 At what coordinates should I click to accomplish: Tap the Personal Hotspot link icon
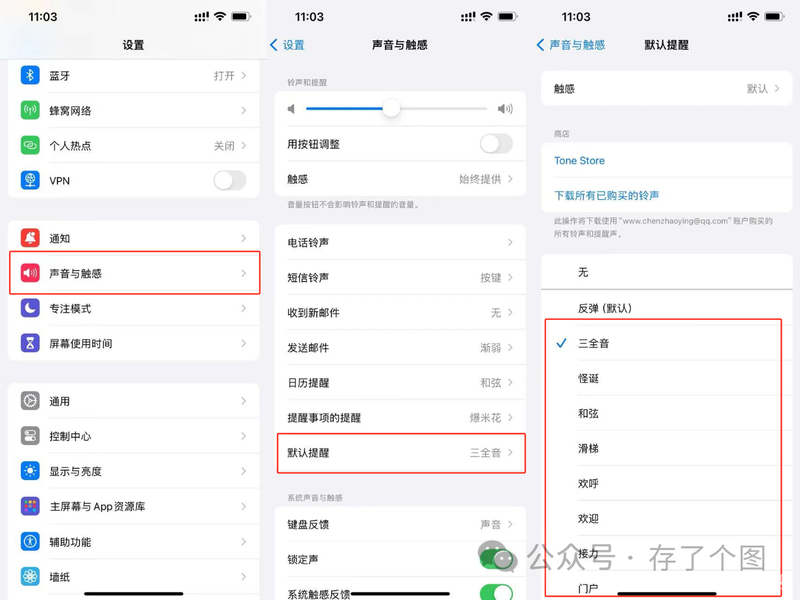(x=30, y=145)
